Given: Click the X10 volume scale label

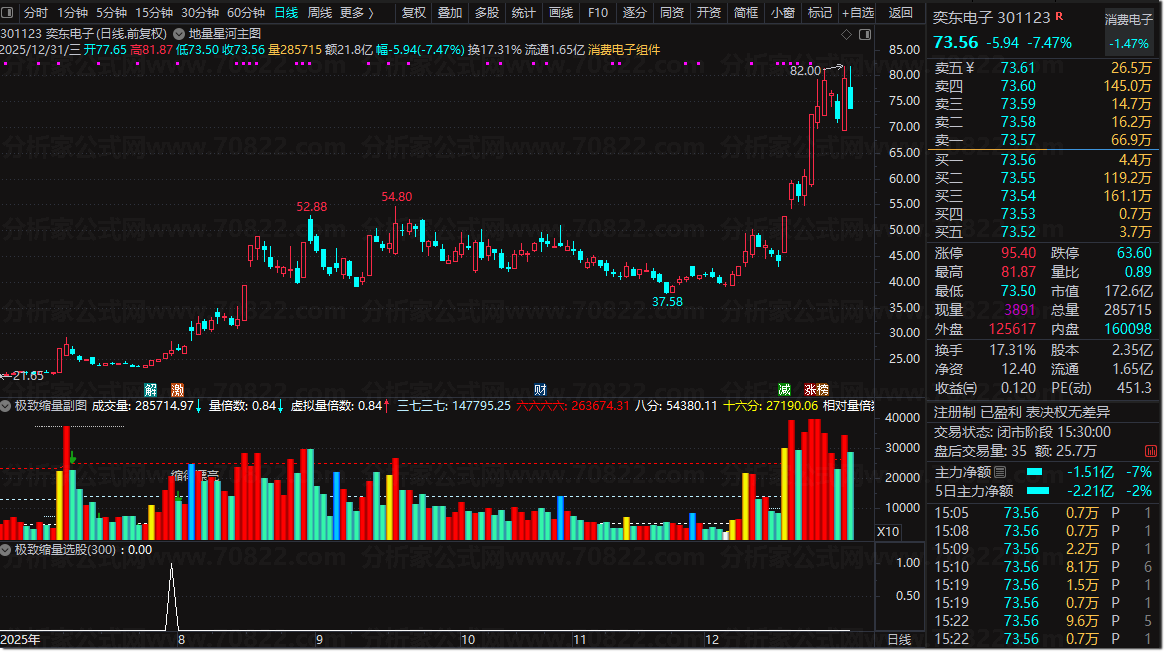Looking at the screenshot, I should (887, 531).
